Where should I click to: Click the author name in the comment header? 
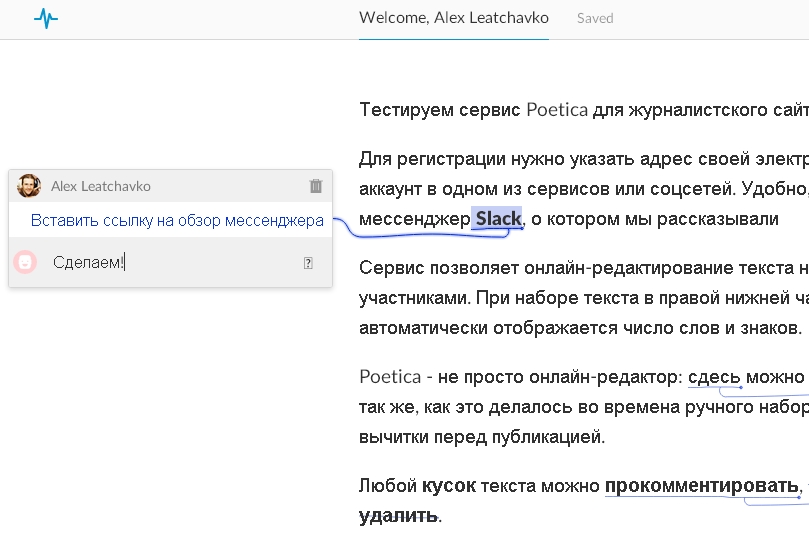pyautogui.click(x=101, y=186)
